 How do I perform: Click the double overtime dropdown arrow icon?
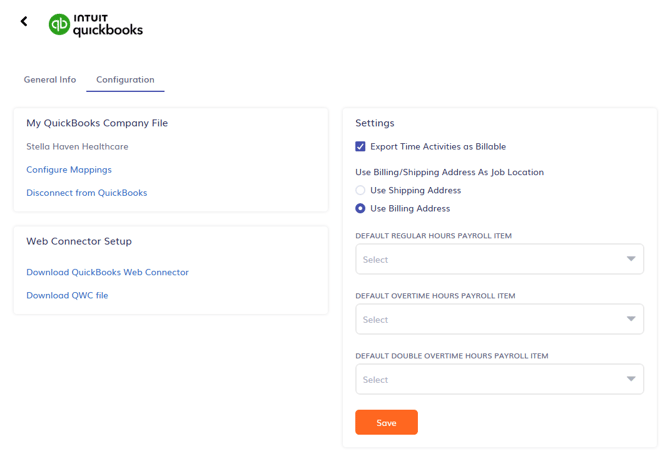tap(630, 379)
